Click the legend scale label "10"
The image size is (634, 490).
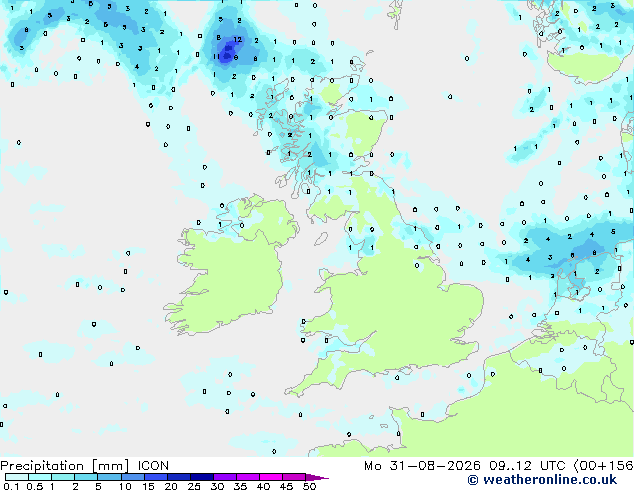tap(125, 486)
